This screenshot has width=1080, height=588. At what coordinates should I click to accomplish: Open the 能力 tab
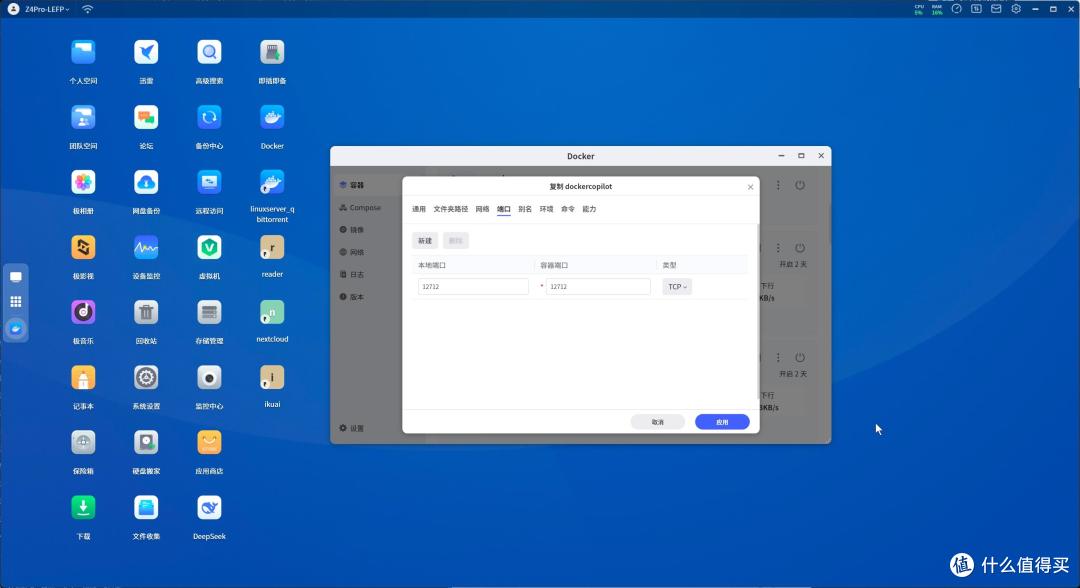tap(589, 209)
